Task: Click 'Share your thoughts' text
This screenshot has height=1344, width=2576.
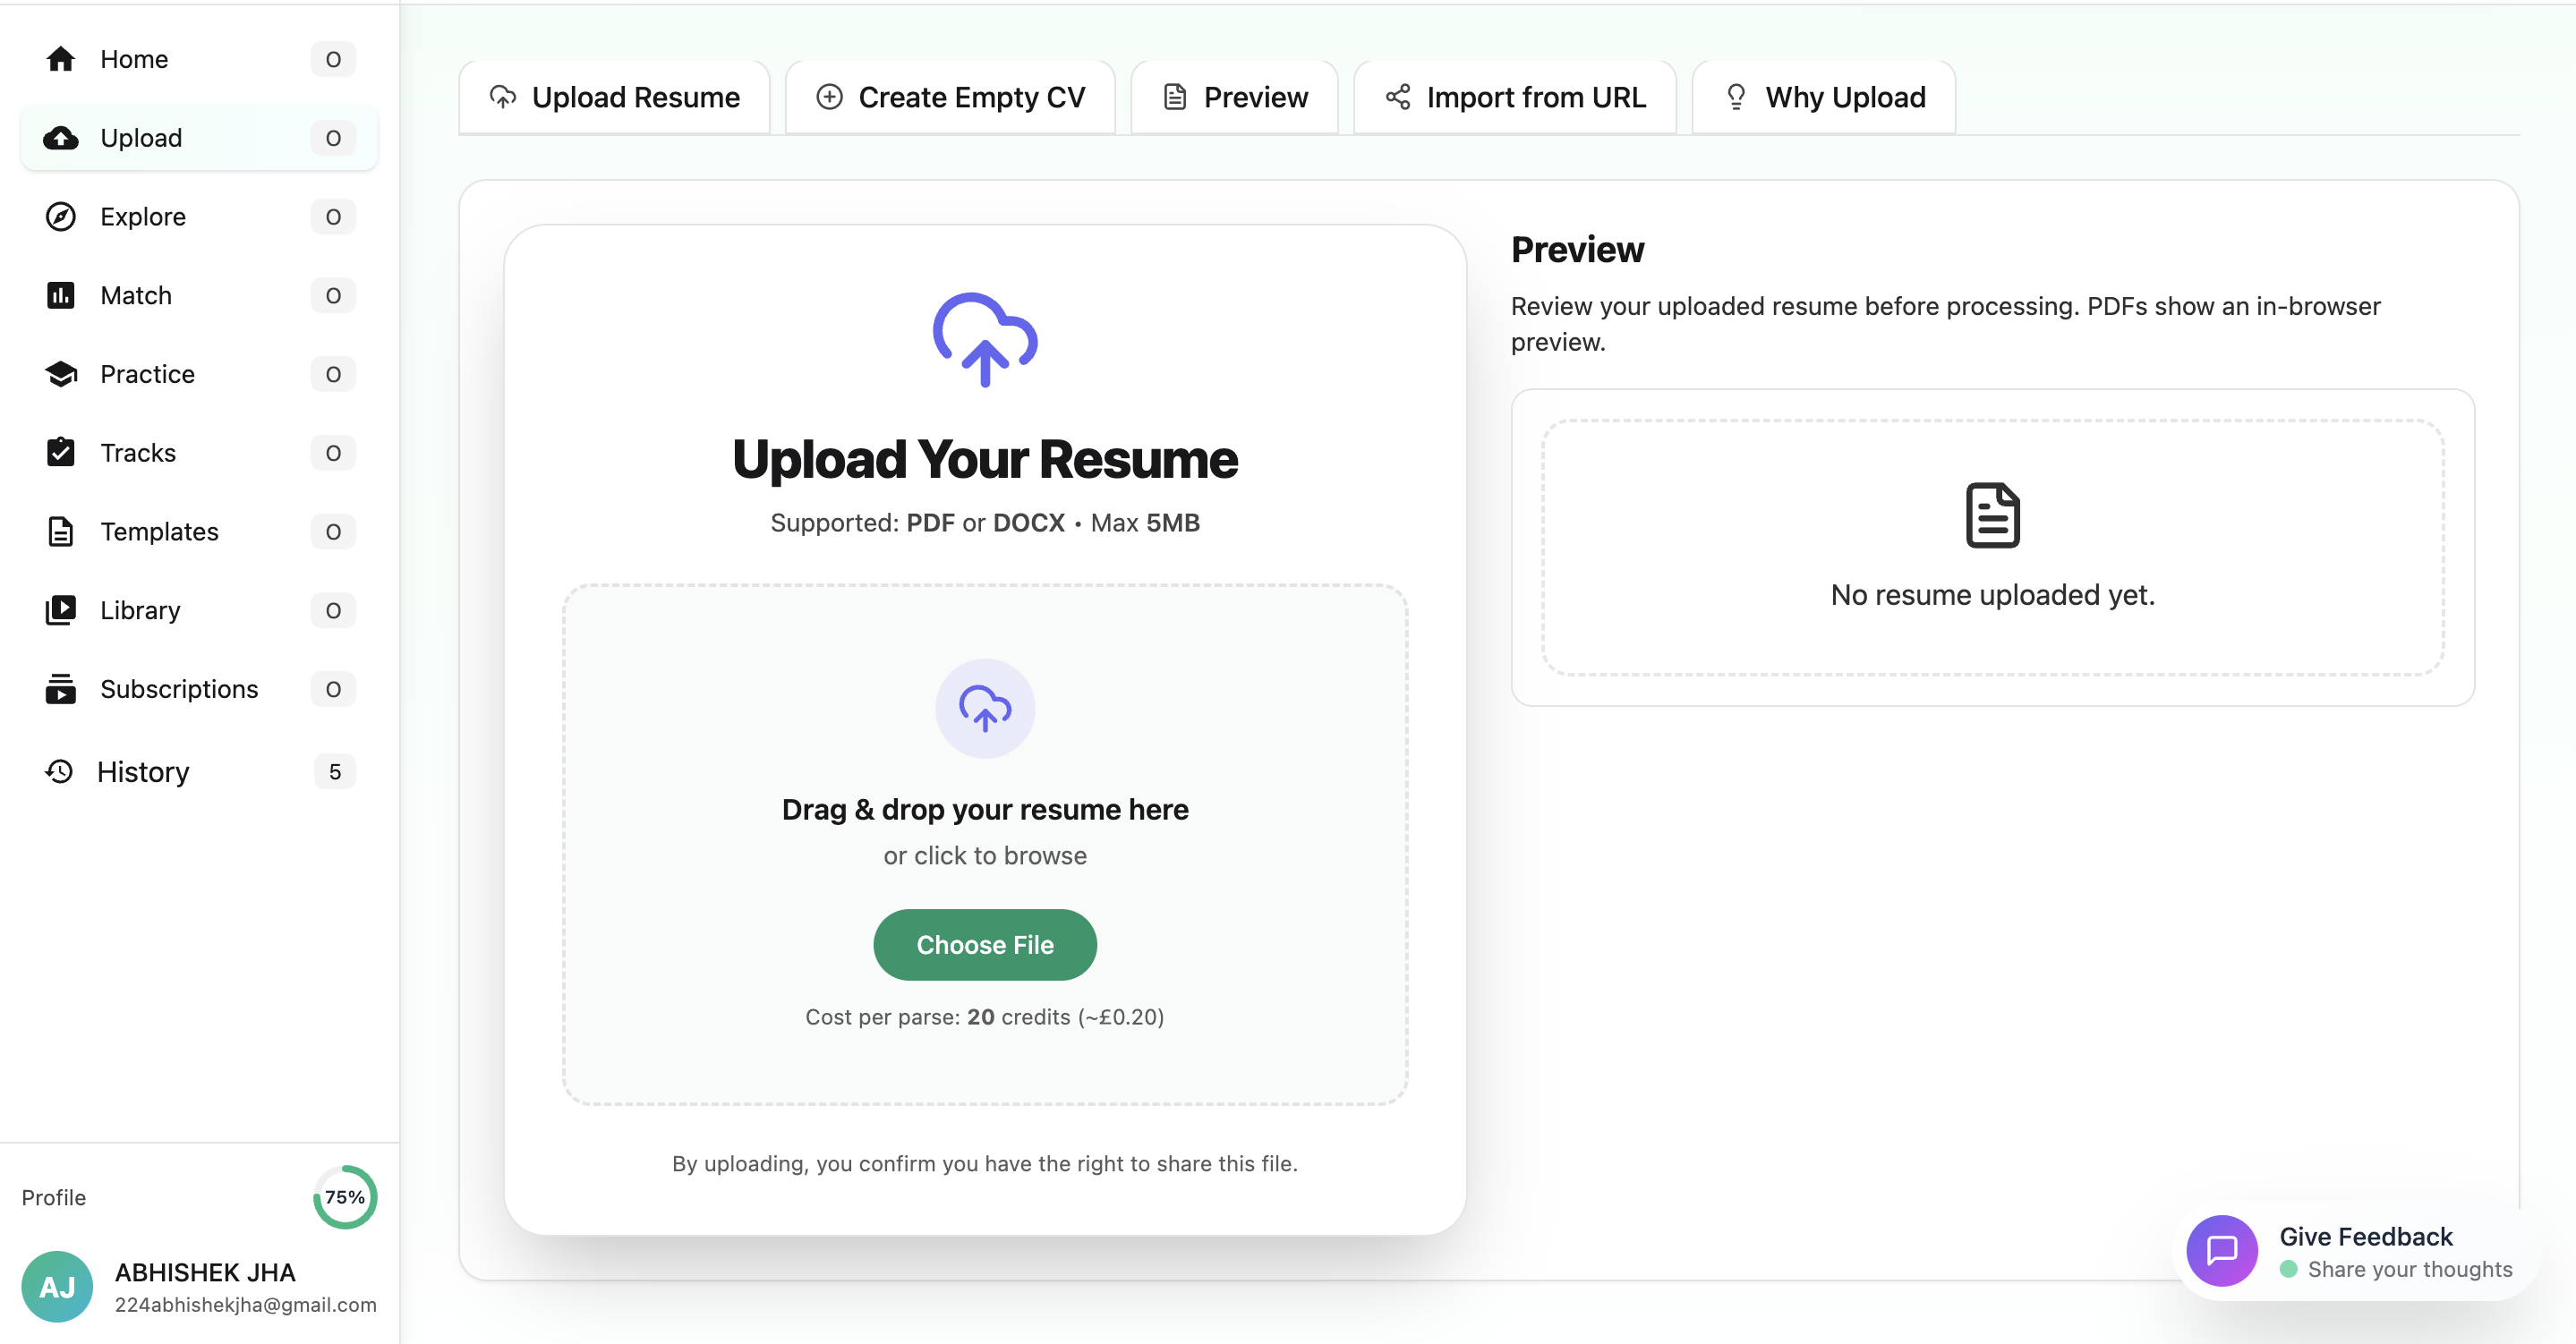Action: click(x=2410, y=1269)
